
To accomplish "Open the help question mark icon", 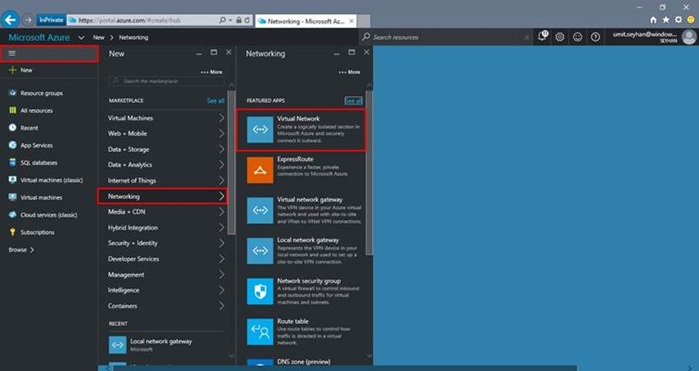I will point(595,37).
